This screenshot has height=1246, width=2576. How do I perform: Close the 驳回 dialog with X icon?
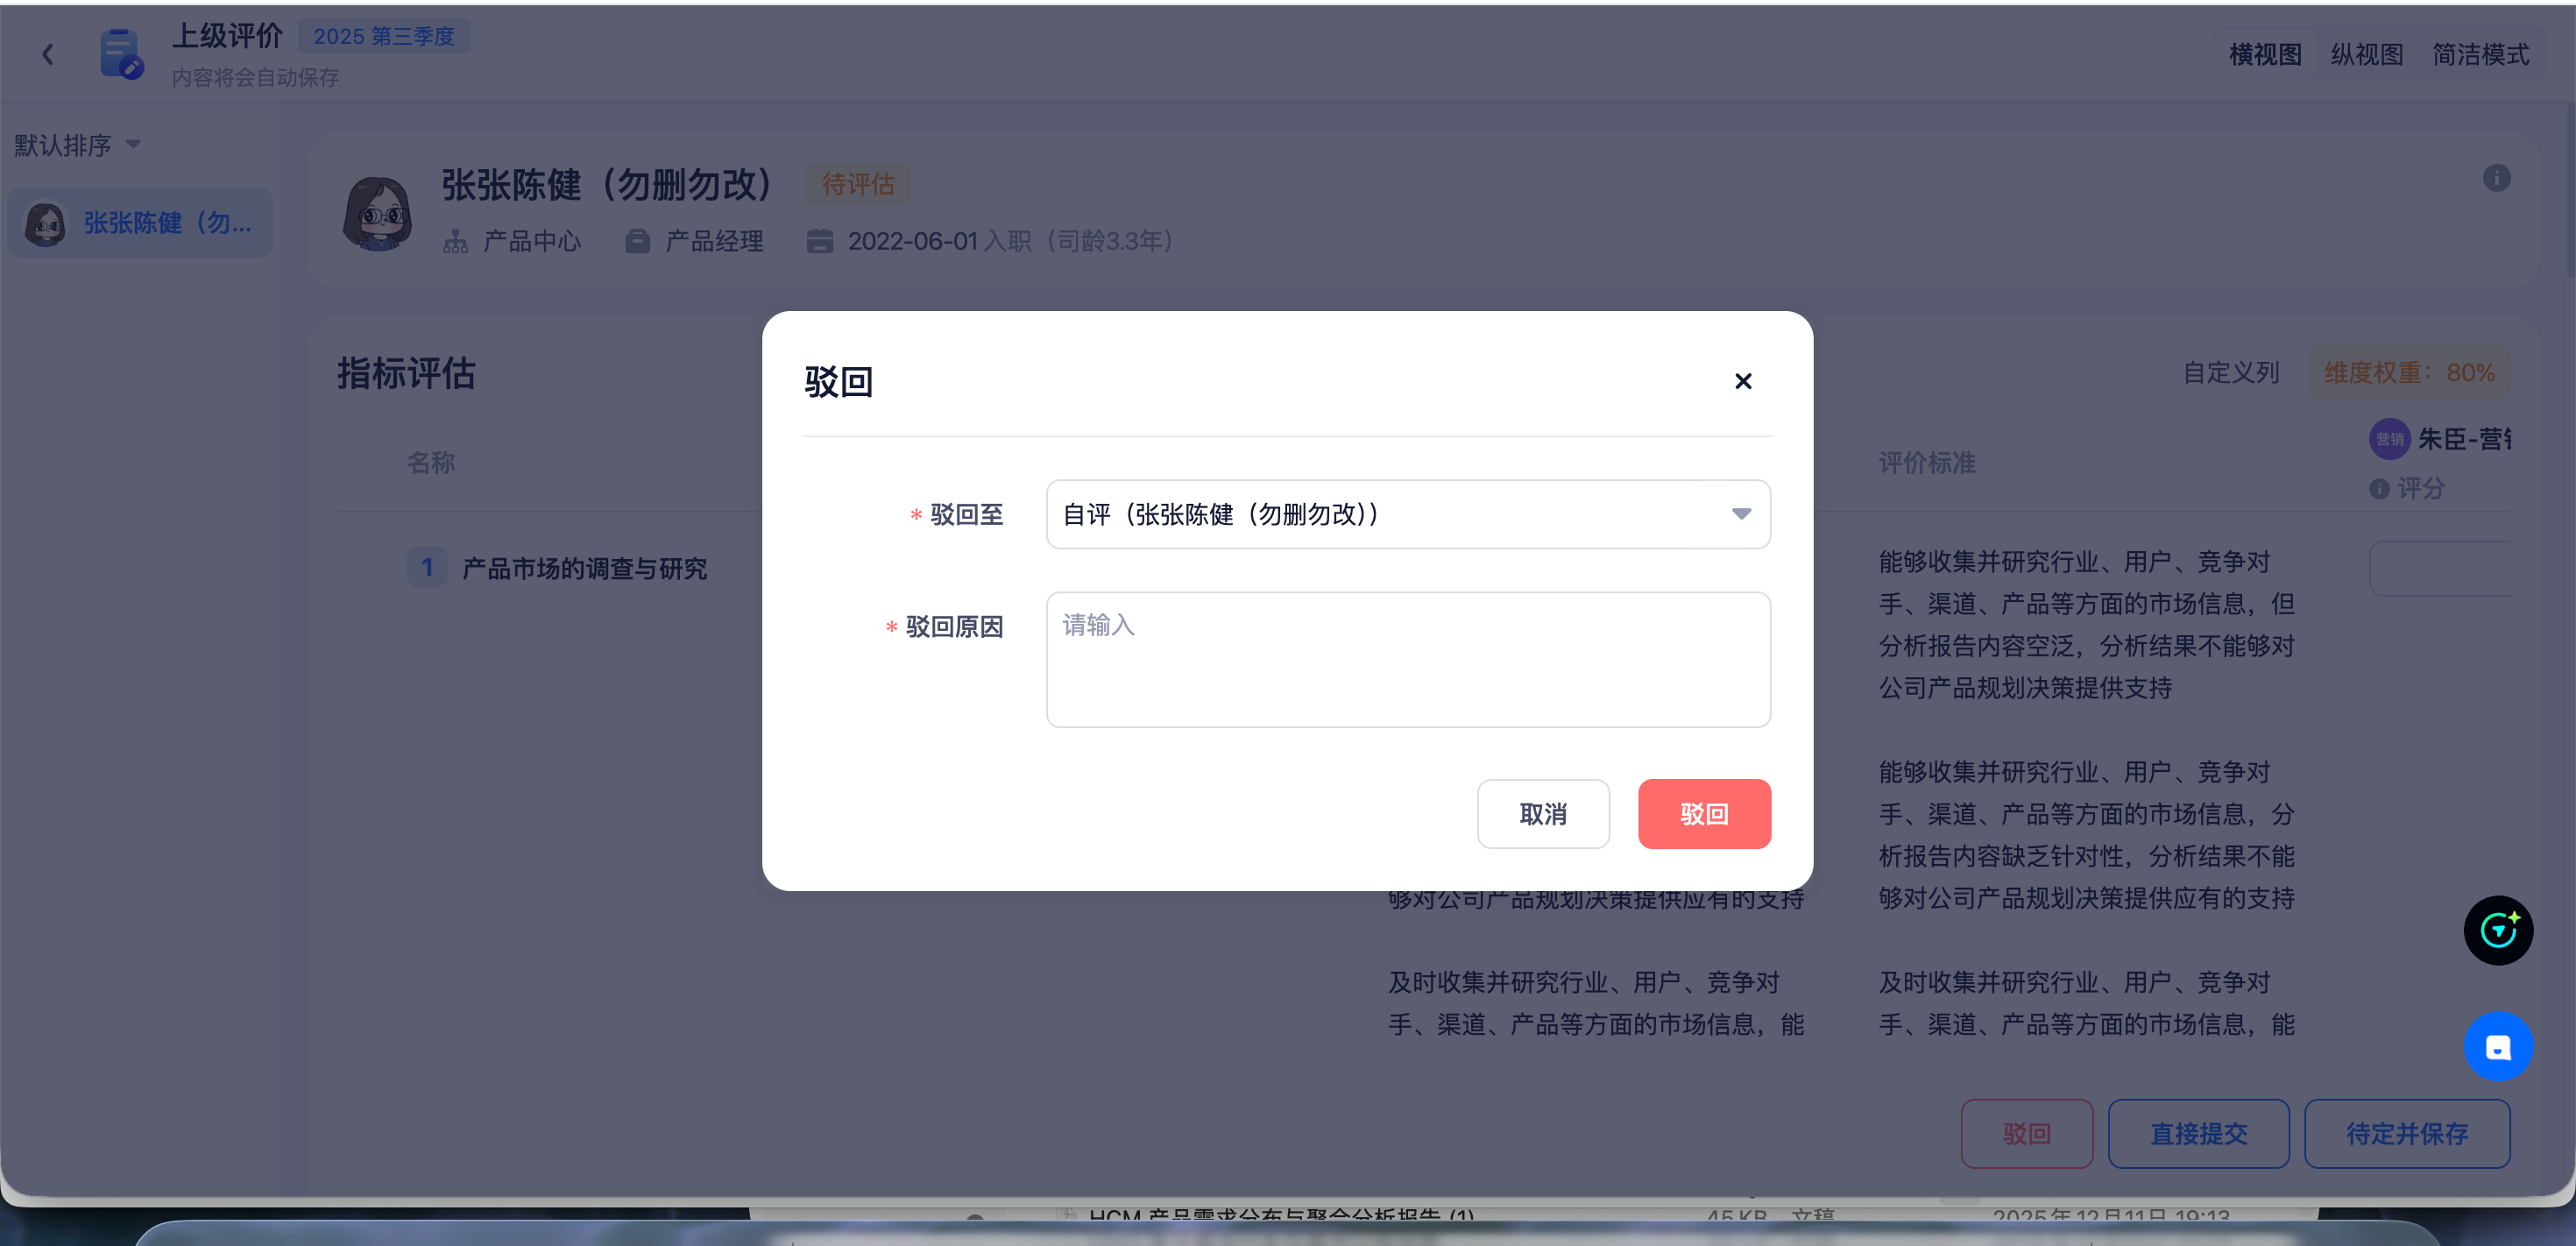click(x=1742, y=381)
